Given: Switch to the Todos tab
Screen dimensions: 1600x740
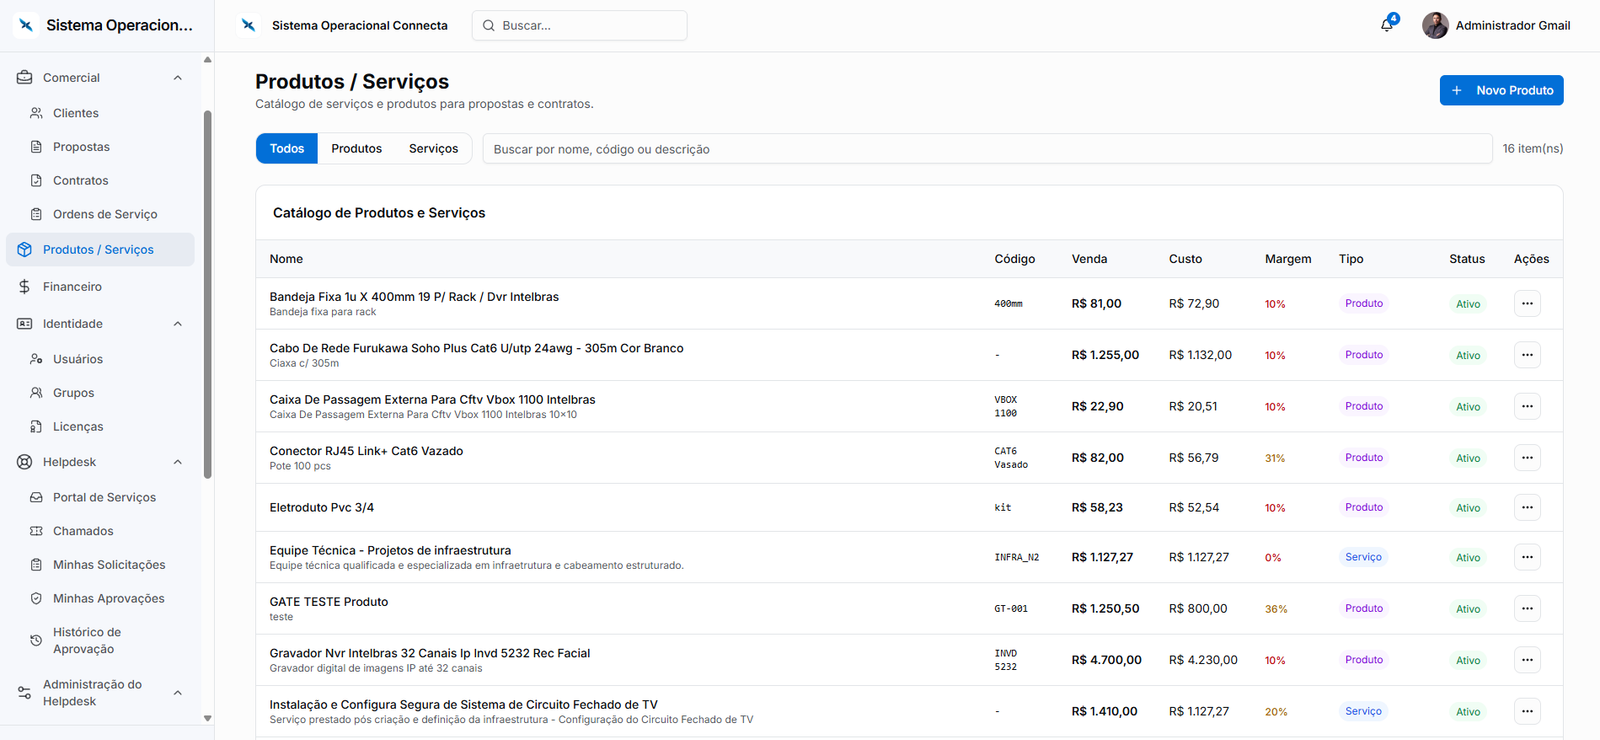Looking at the screenshot, I should coord(287,148).
